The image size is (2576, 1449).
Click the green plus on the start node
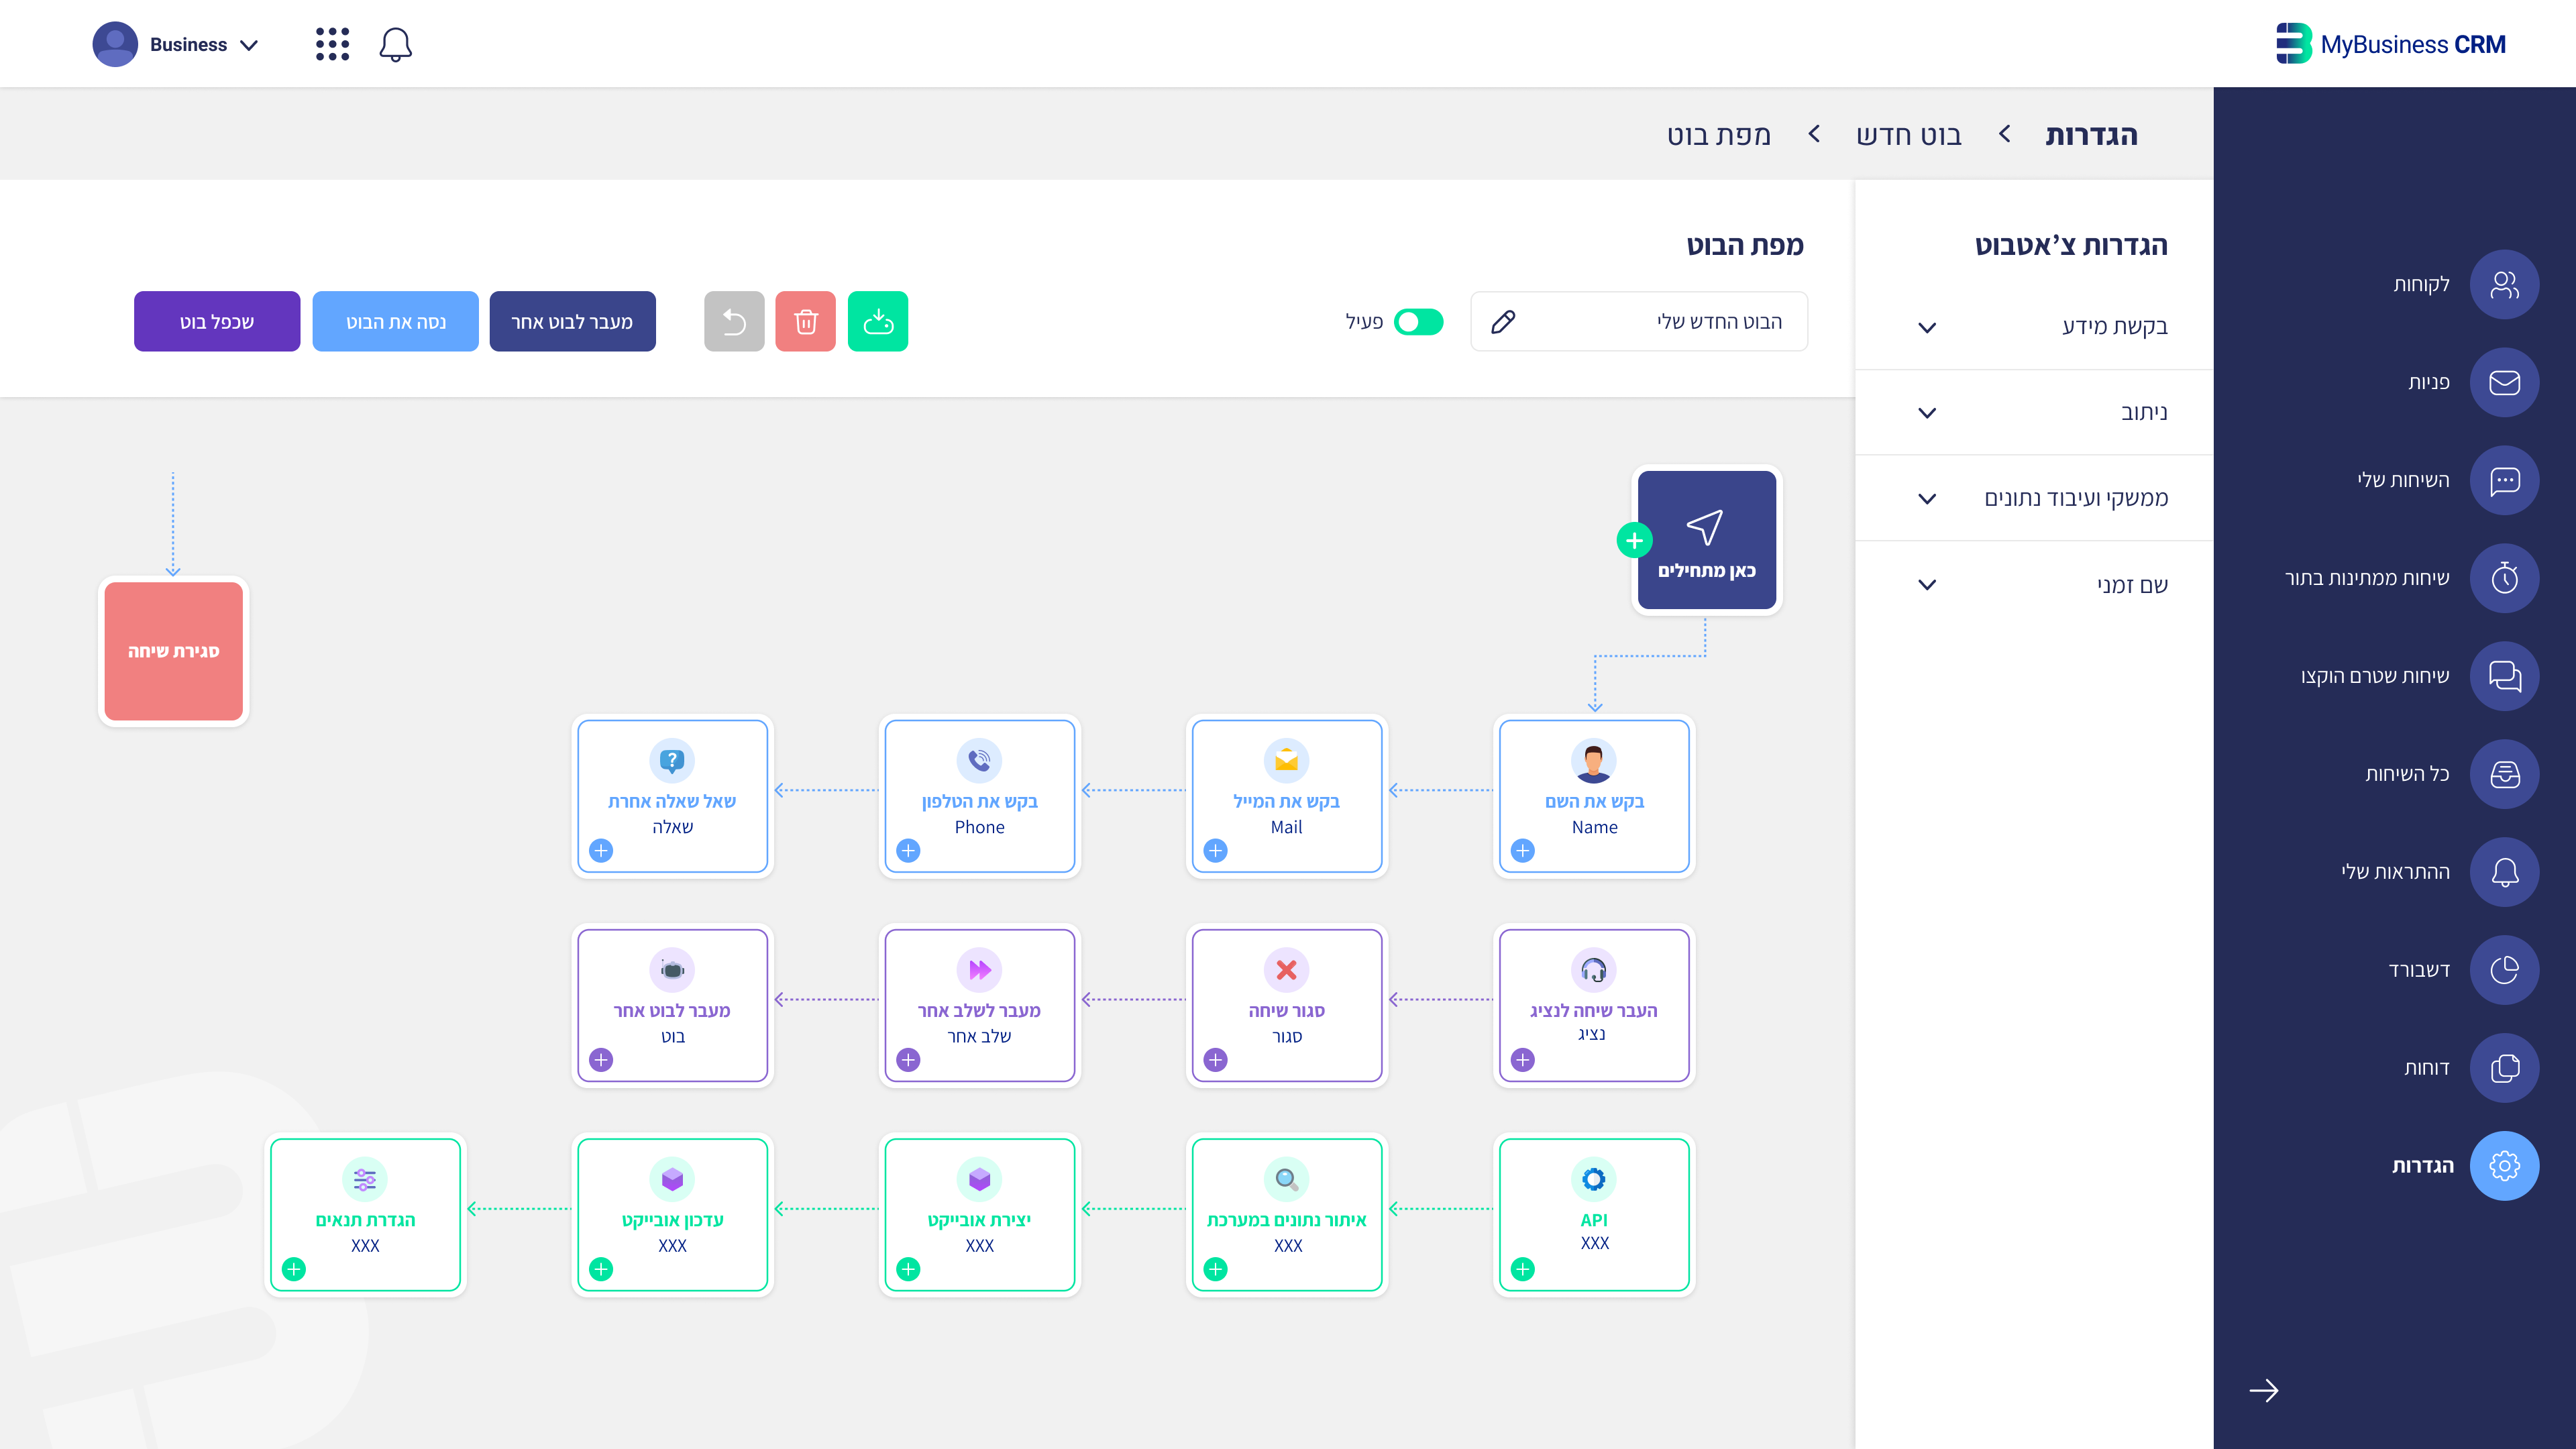pyautogui.click(x=1634, y=541)
